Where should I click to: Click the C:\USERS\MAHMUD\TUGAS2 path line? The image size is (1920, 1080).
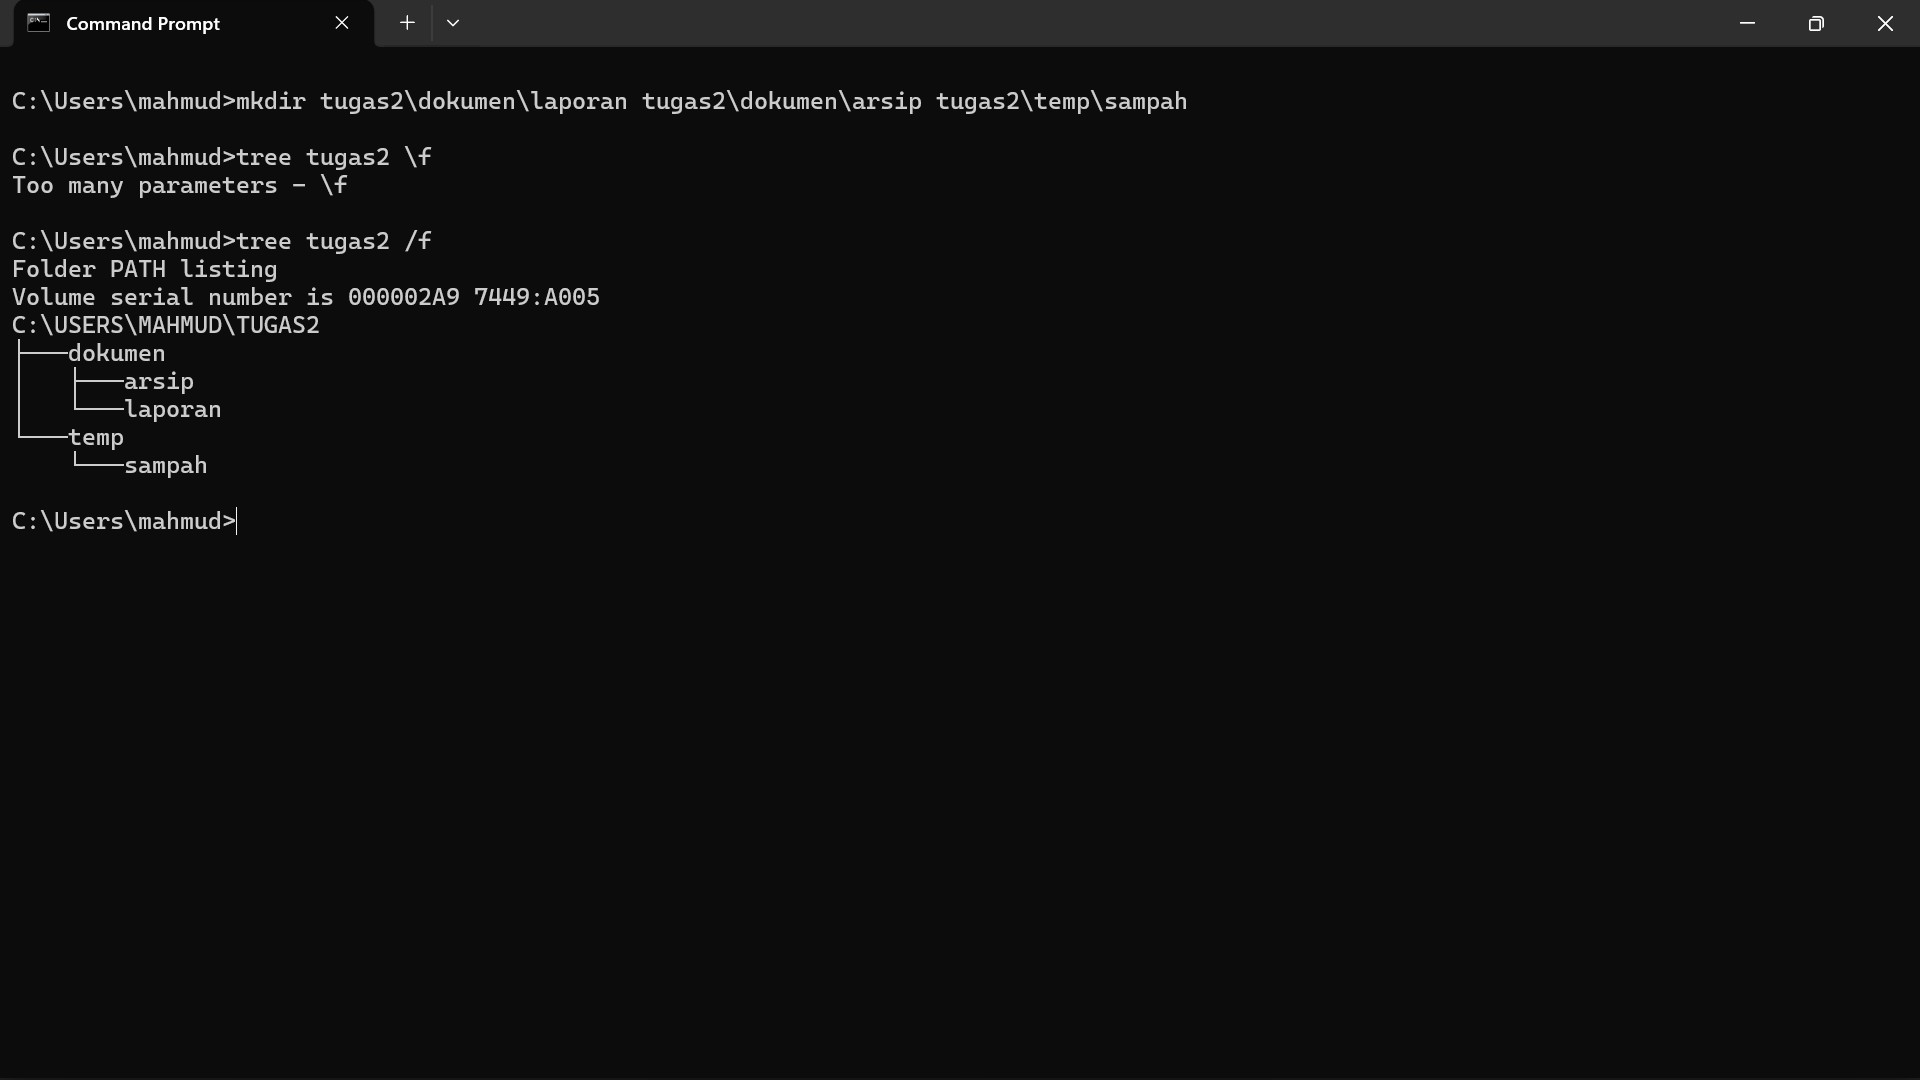click(166, 325)
